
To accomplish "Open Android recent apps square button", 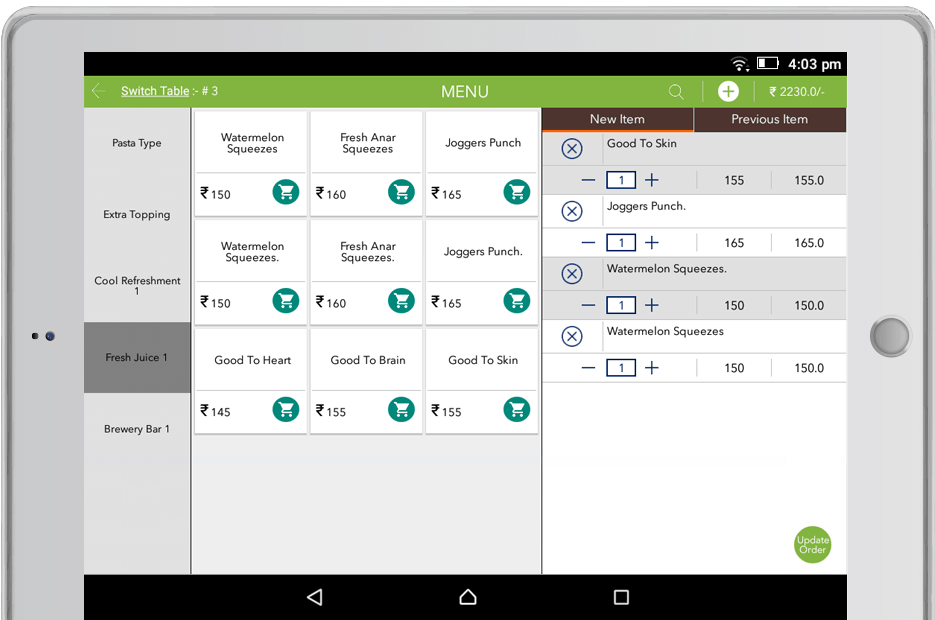I will 621,597.
